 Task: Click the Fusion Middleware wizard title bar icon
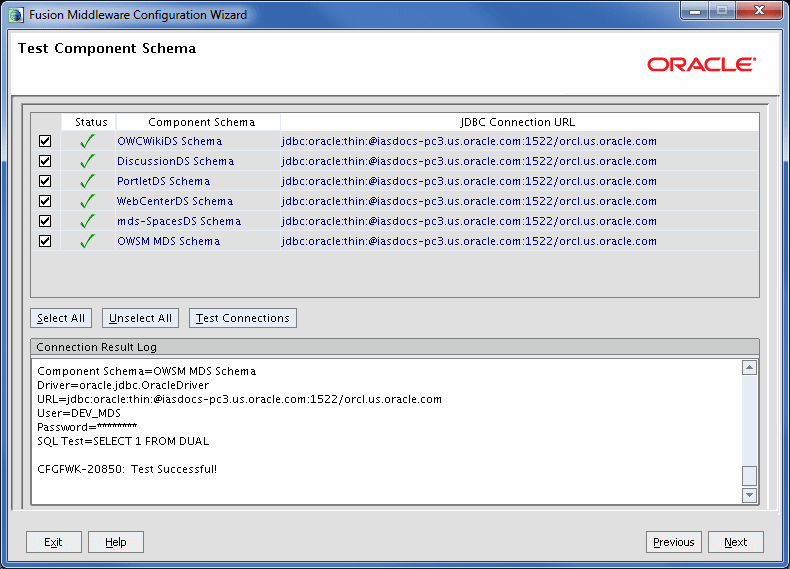[x=16, y=15]
